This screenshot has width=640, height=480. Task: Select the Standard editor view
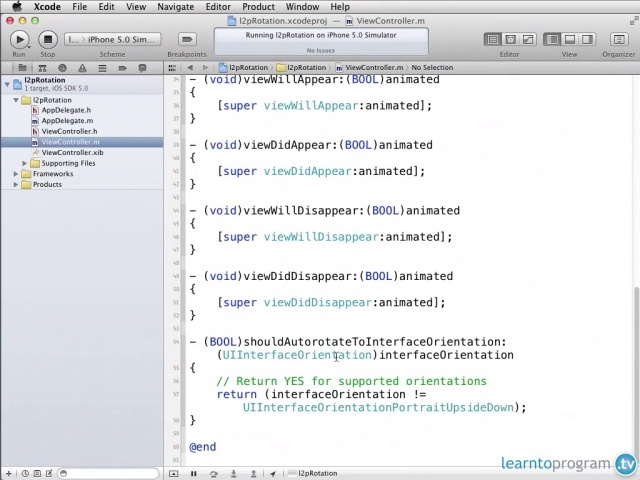493,40
